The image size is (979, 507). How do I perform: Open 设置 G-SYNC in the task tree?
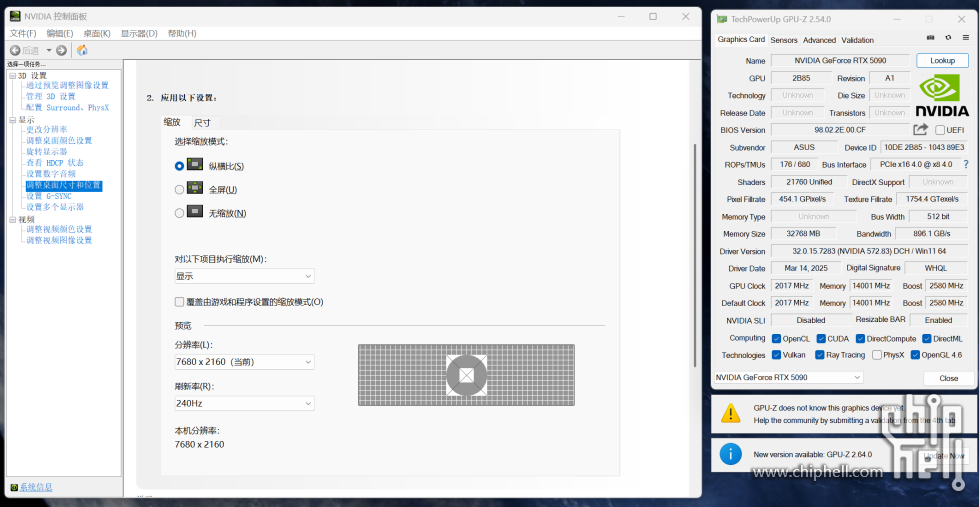(x=51, y=196)
